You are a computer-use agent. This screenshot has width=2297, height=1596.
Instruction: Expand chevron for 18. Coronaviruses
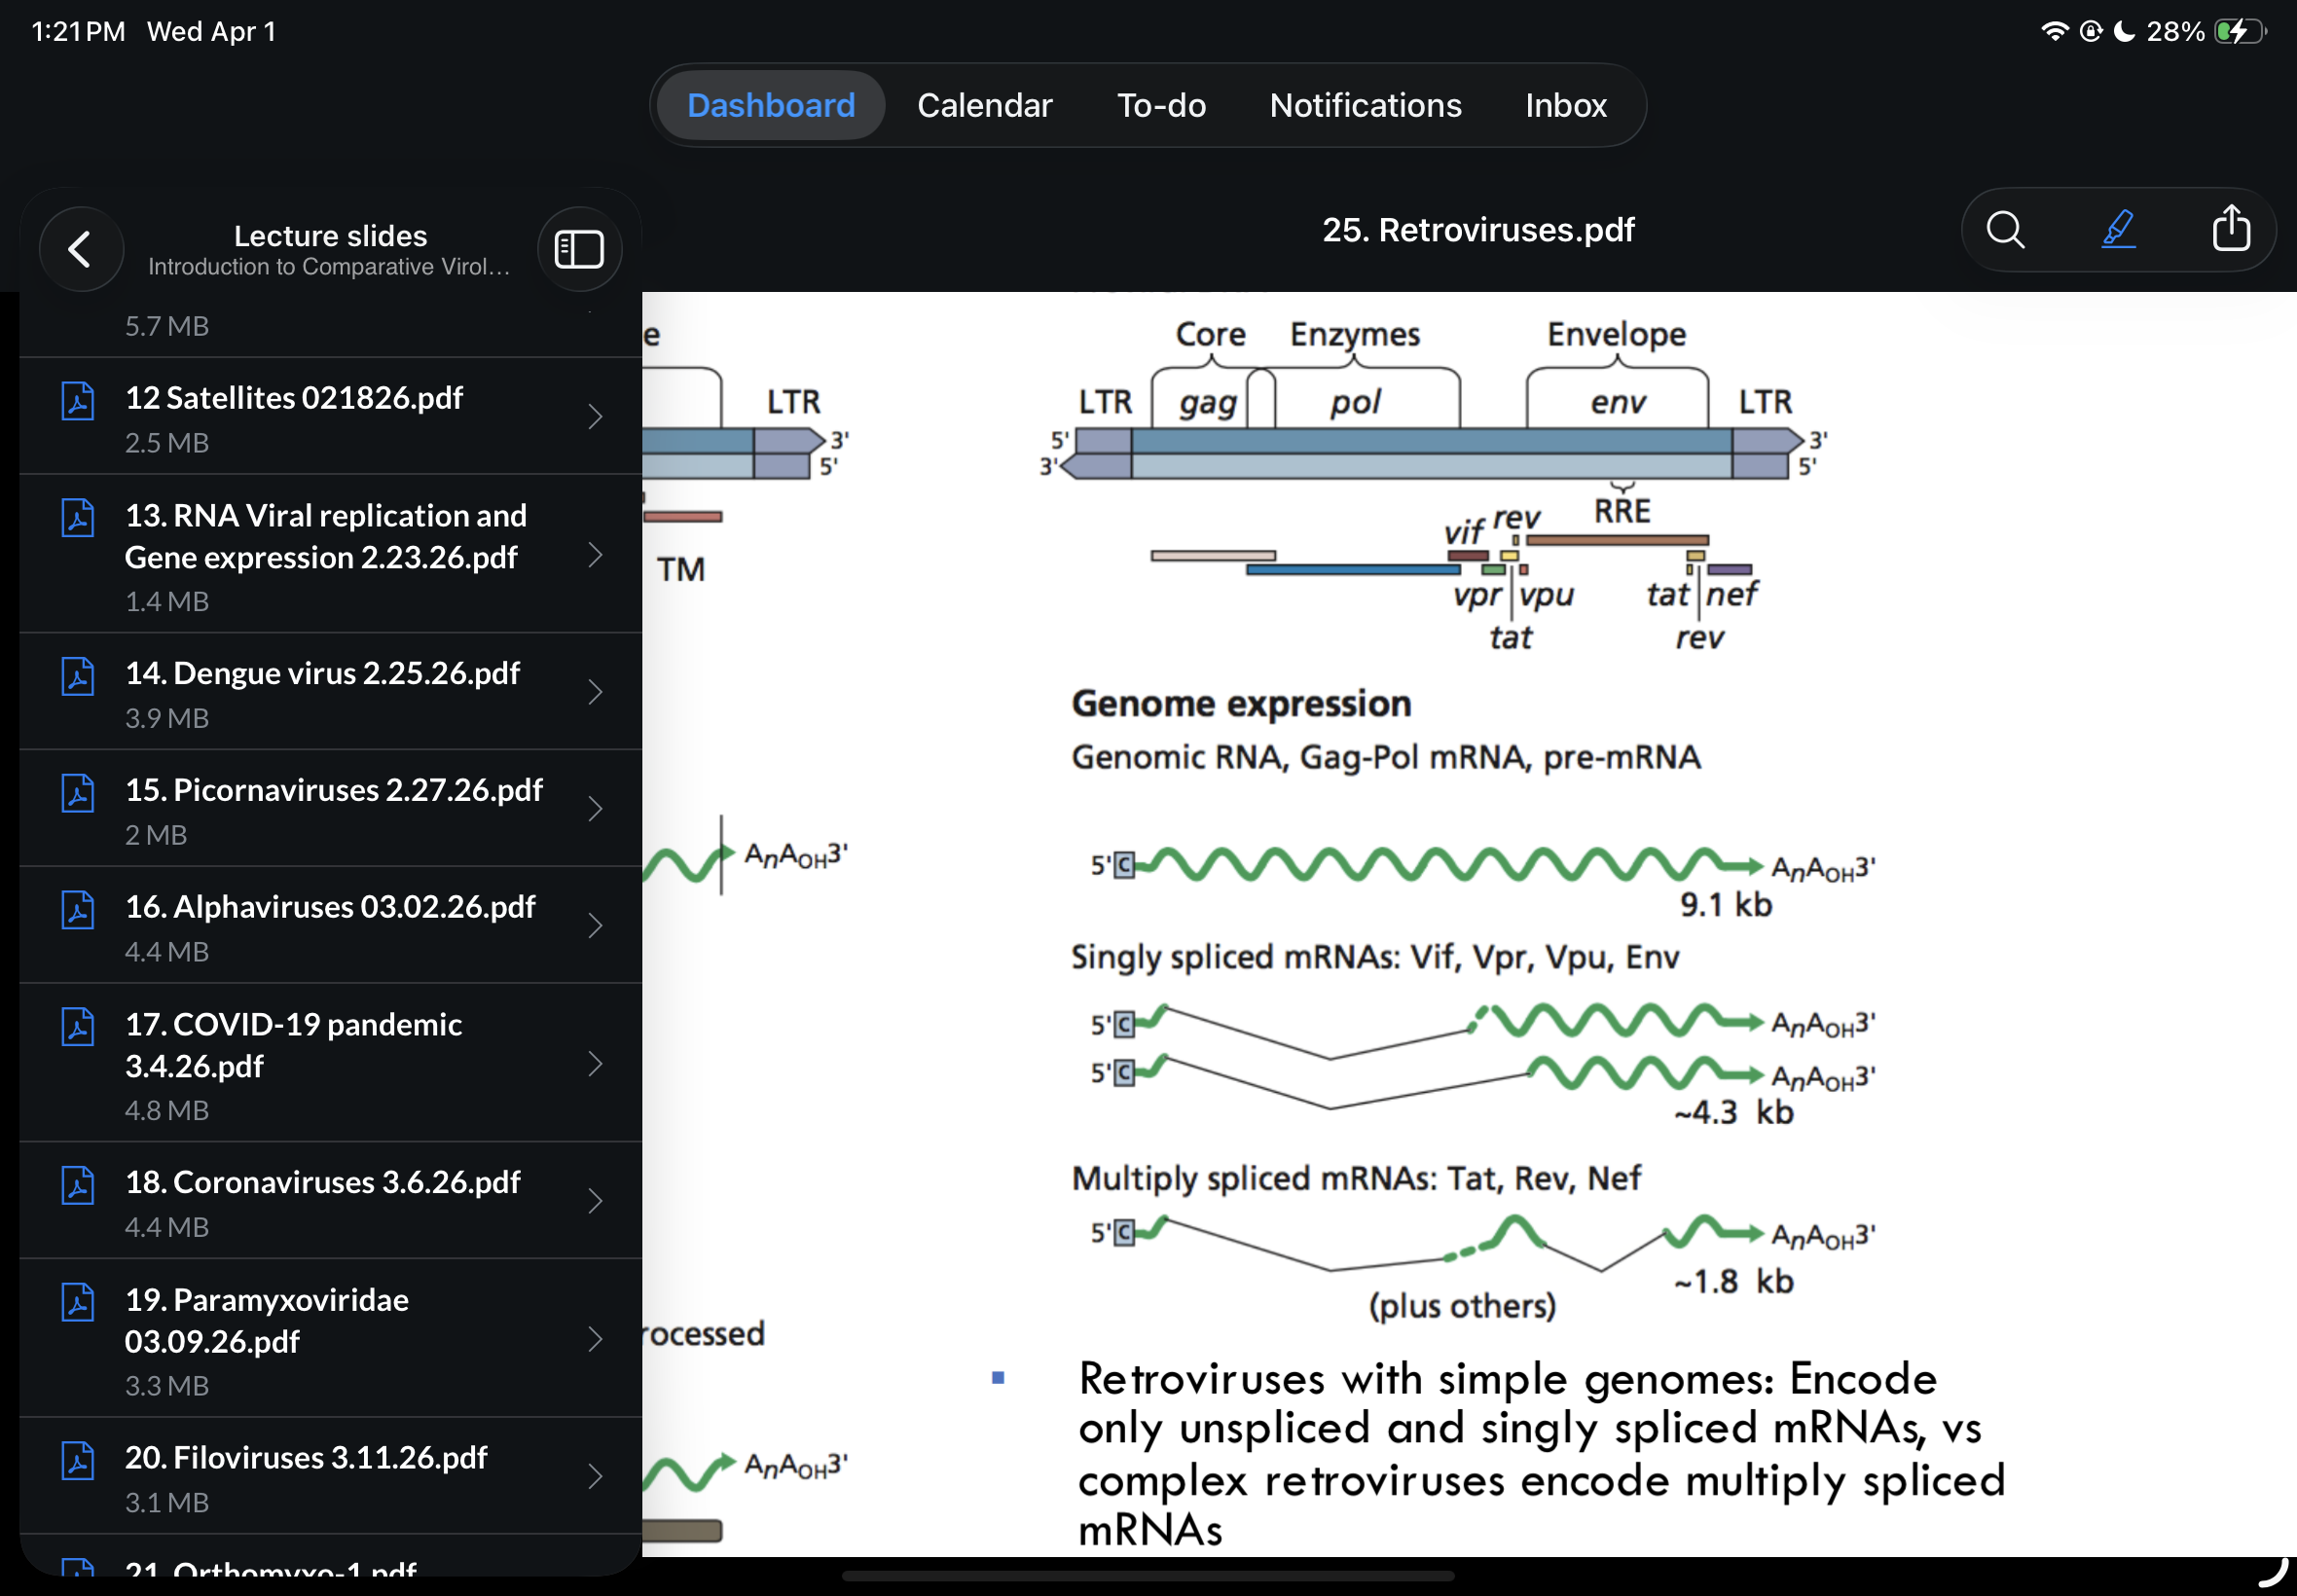coord(595,1201)
